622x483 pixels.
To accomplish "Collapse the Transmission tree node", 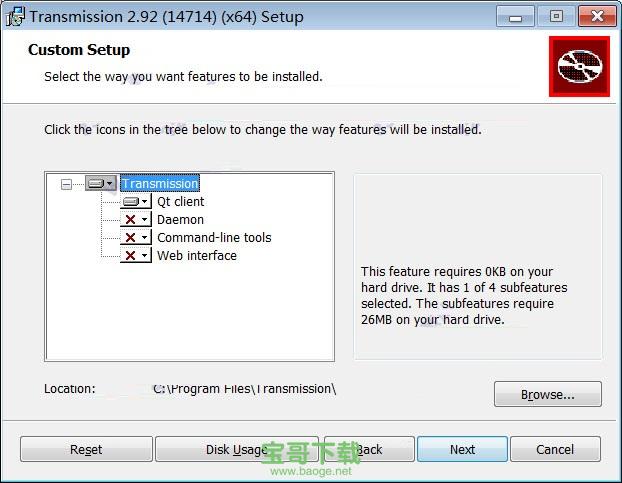I will point(66,184).
